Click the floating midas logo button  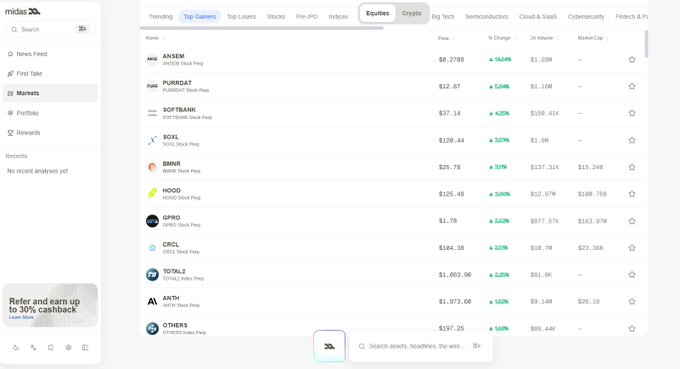[x=330, y=346]
